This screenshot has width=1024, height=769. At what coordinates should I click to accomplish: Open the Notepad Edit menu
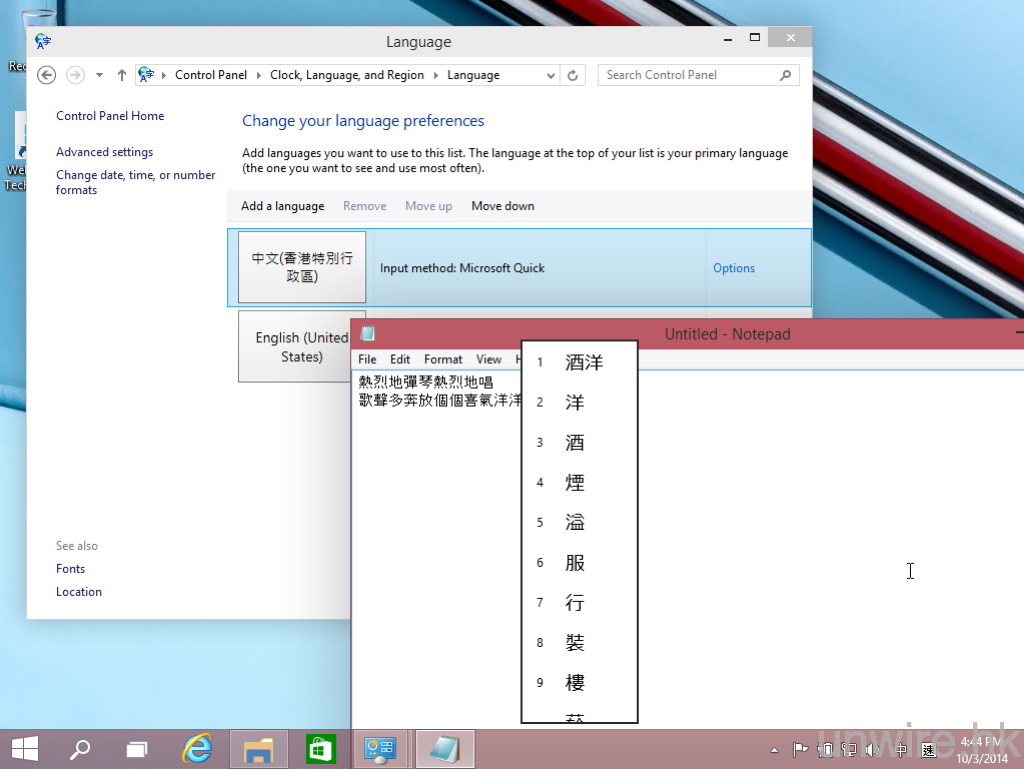tap(400, 359)
